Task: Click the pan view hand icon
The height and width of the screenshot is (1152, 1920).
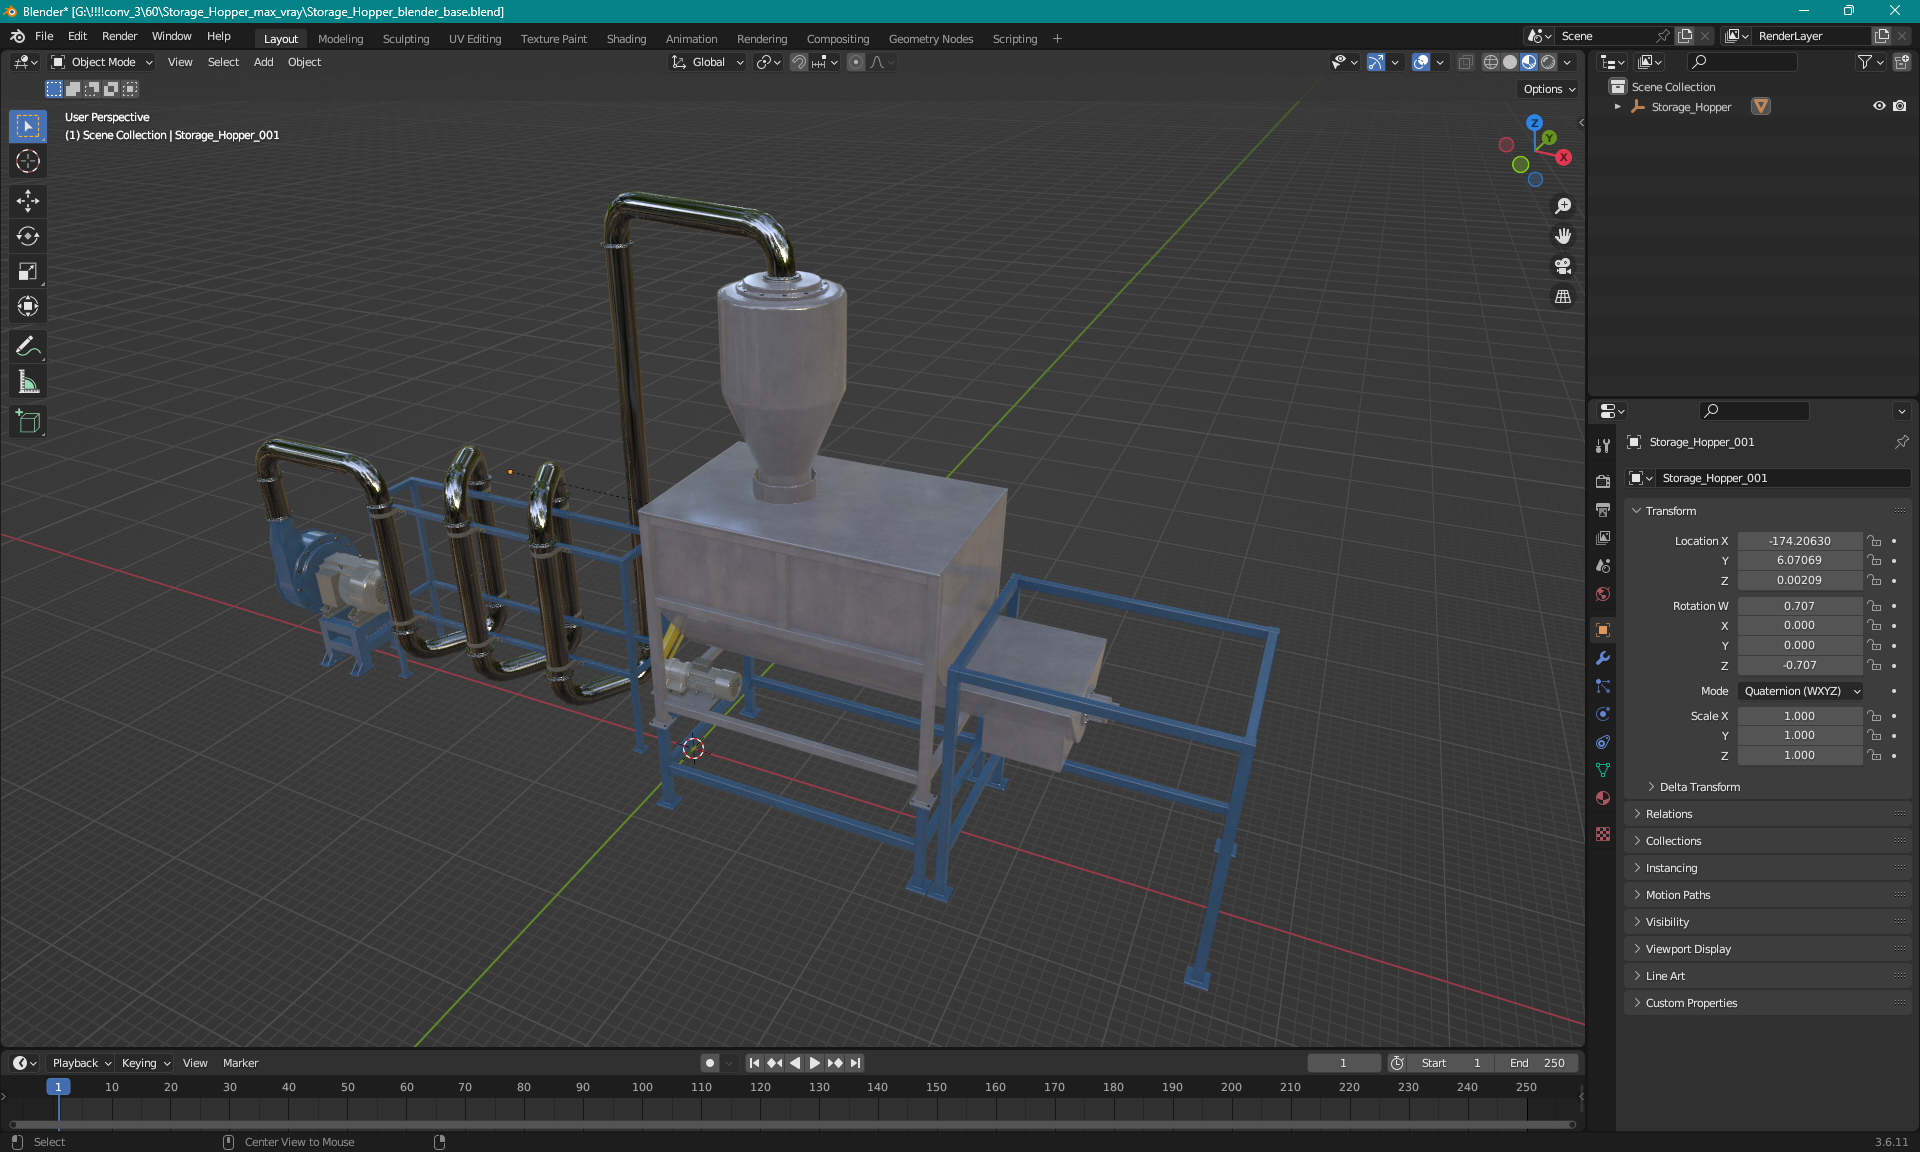Action: pos(1563,236)
